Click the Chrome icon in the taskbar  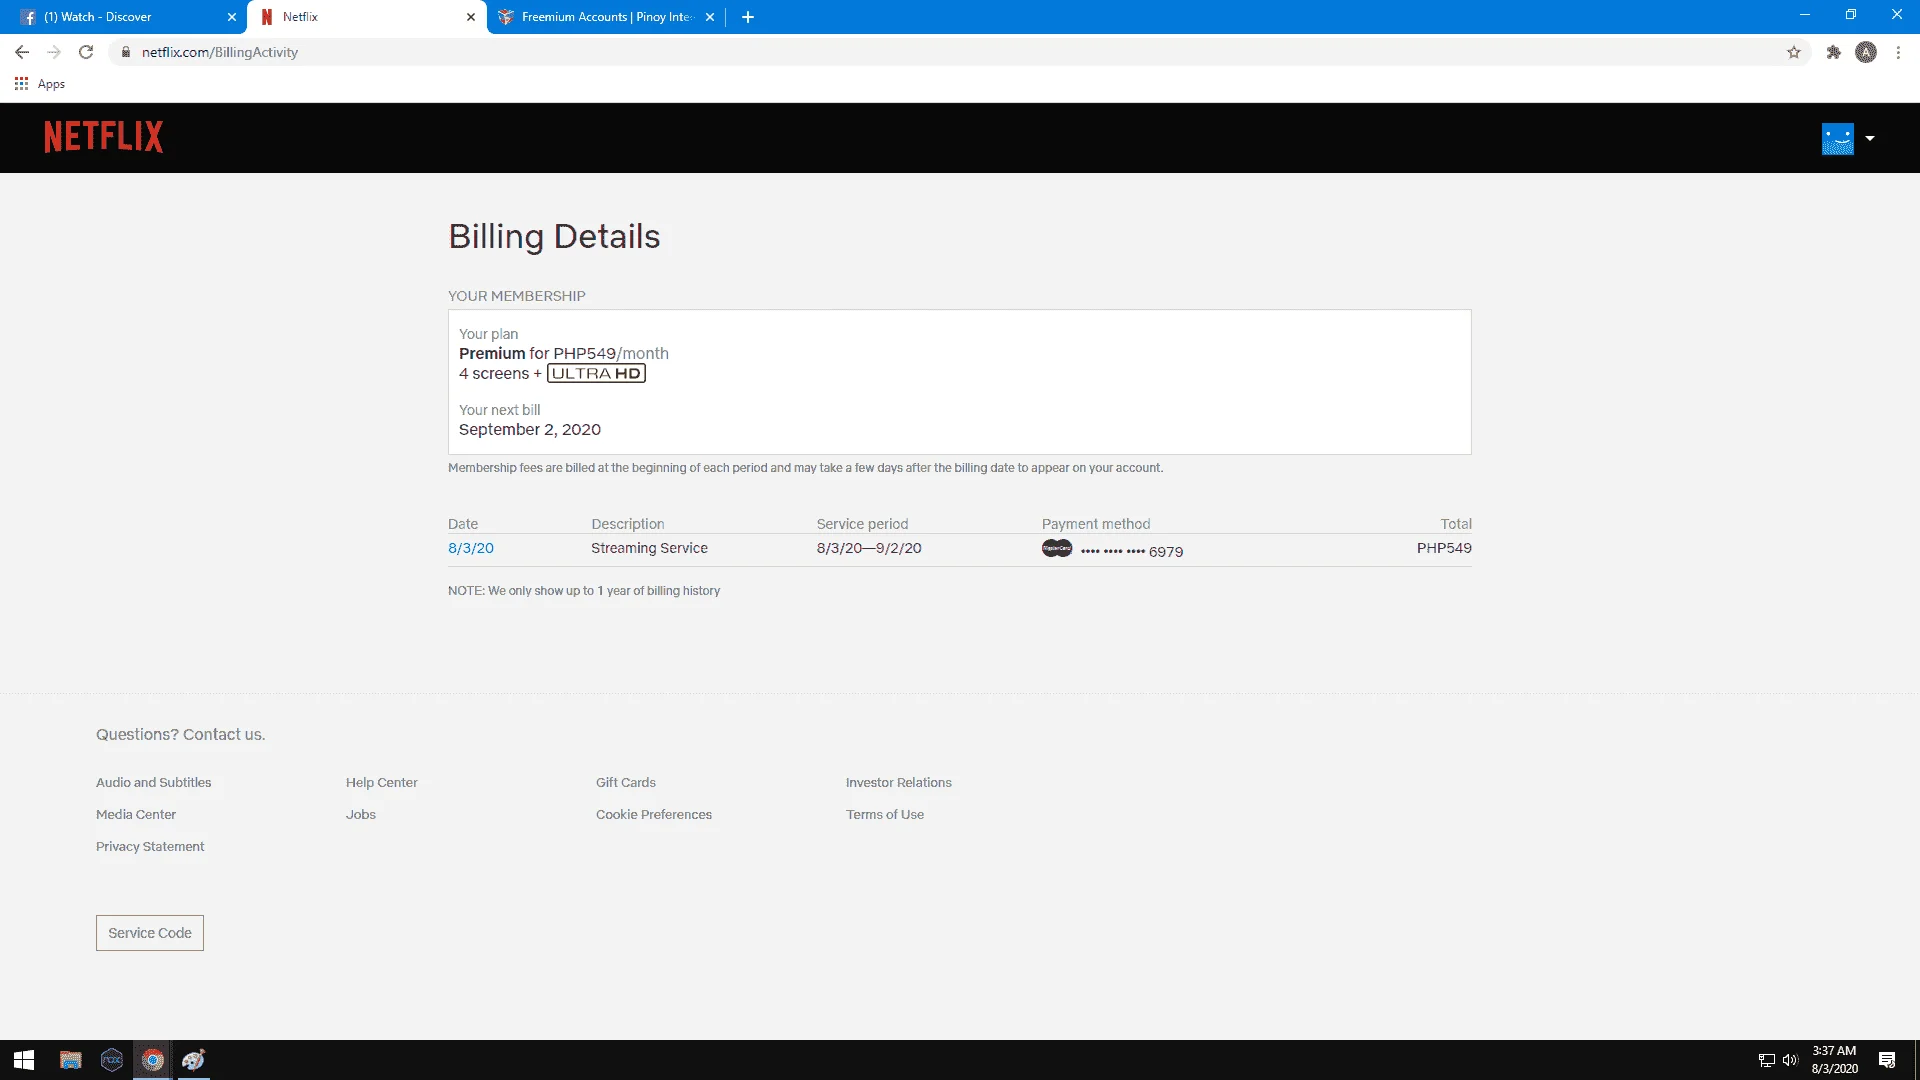(152, 1060)
